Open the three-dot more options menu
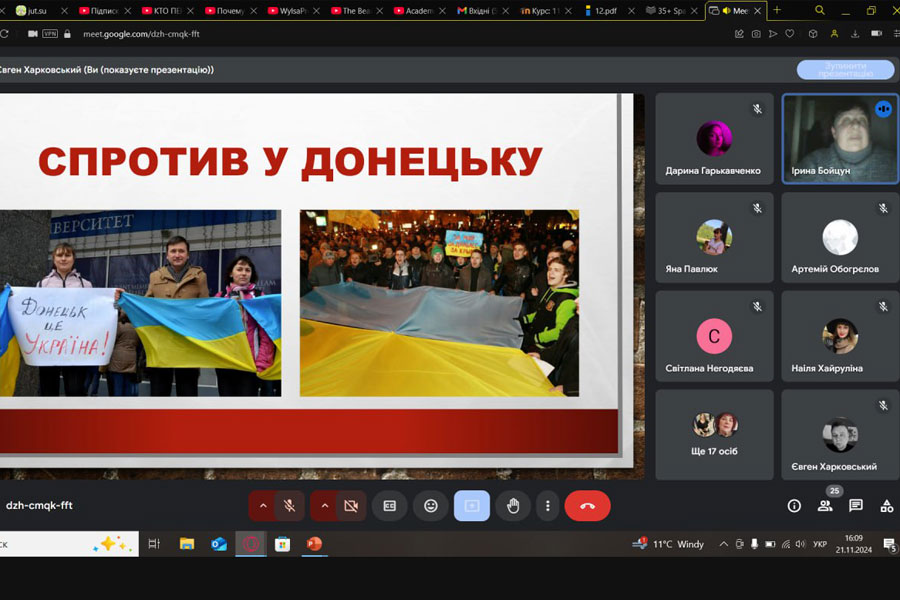 click(547, 506)
